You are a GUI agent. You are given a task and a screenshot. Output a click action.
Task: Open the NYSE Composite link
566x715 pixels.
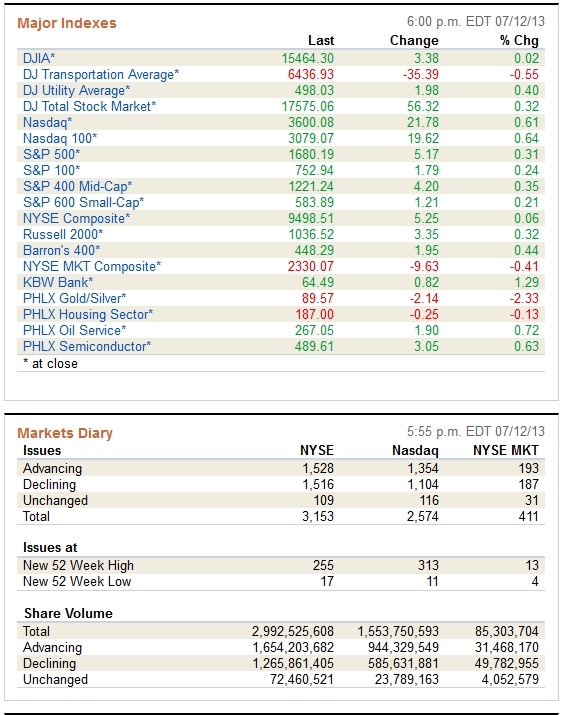76,218
